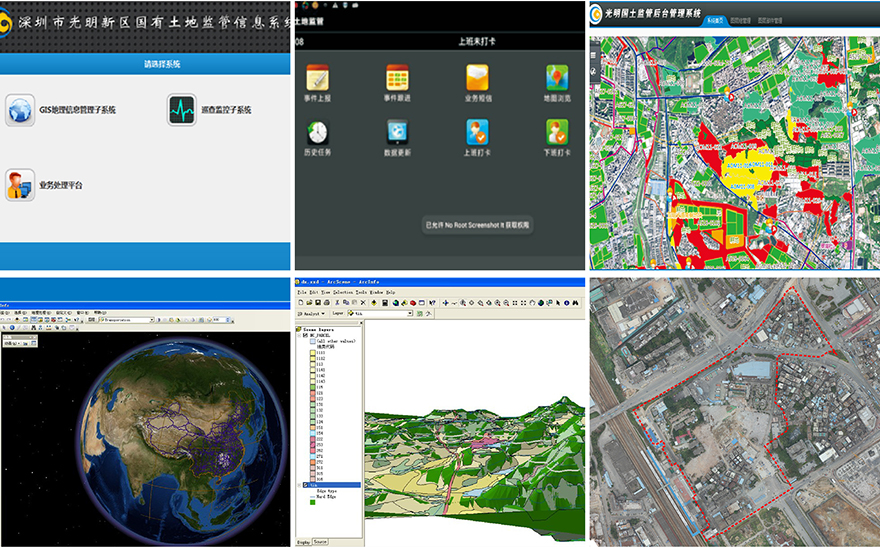Image resolution: width=880 pixels, height=549 pixels.
Task: Tap the 下班打卡 clock-out icon
Action: (x=557, y=132)
